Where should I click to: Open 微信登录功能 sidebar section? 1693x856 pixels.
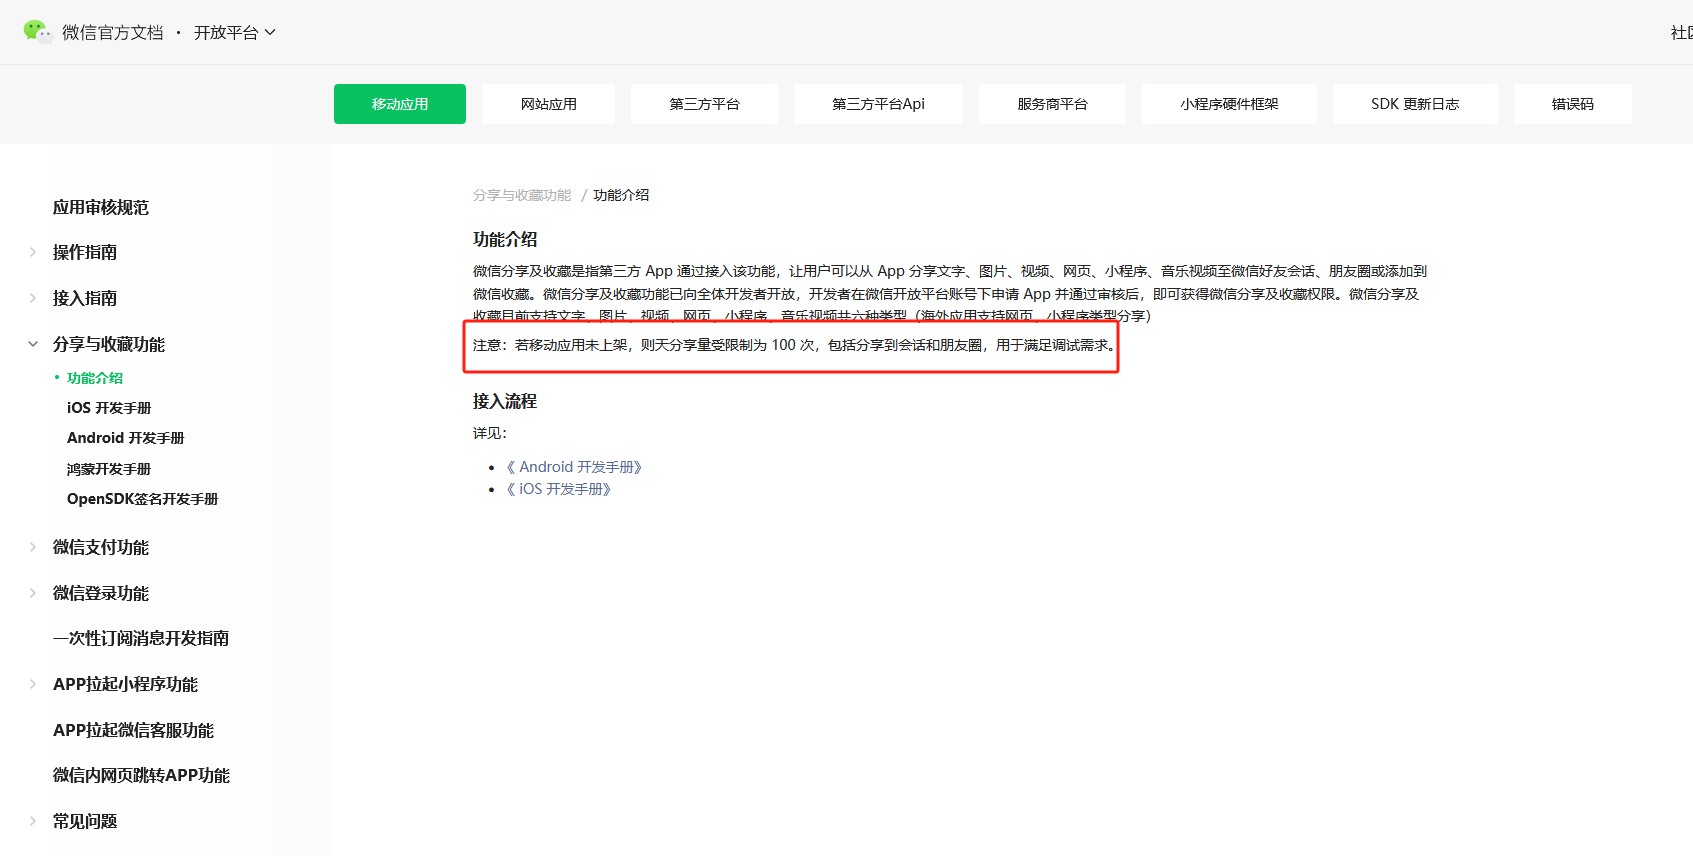click(101, 593)
